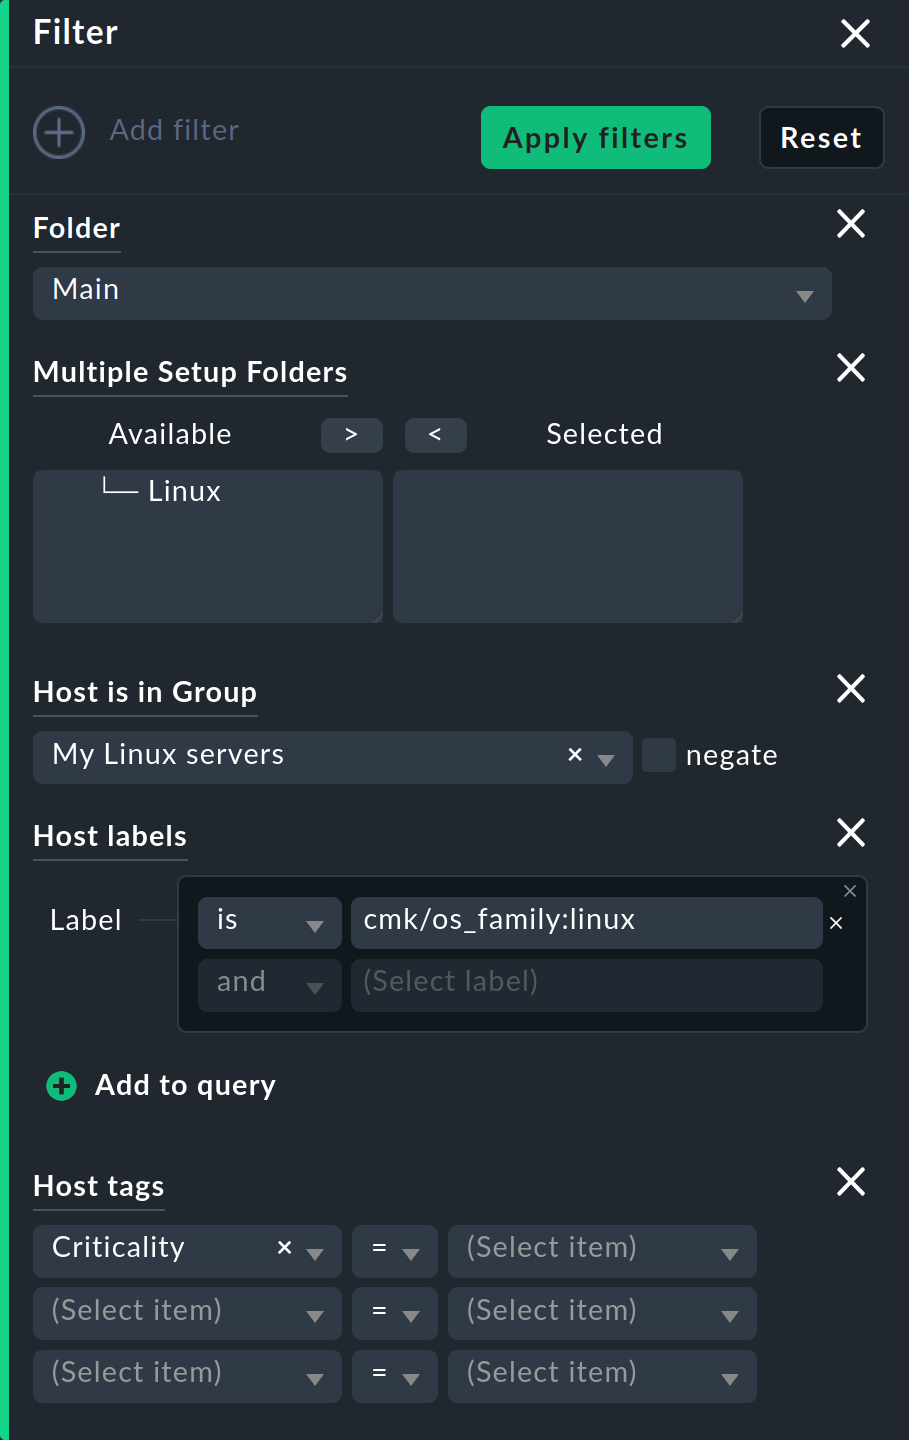The image size is (909, 1440).
Task: Apply the filters
Action: point(596,138)
